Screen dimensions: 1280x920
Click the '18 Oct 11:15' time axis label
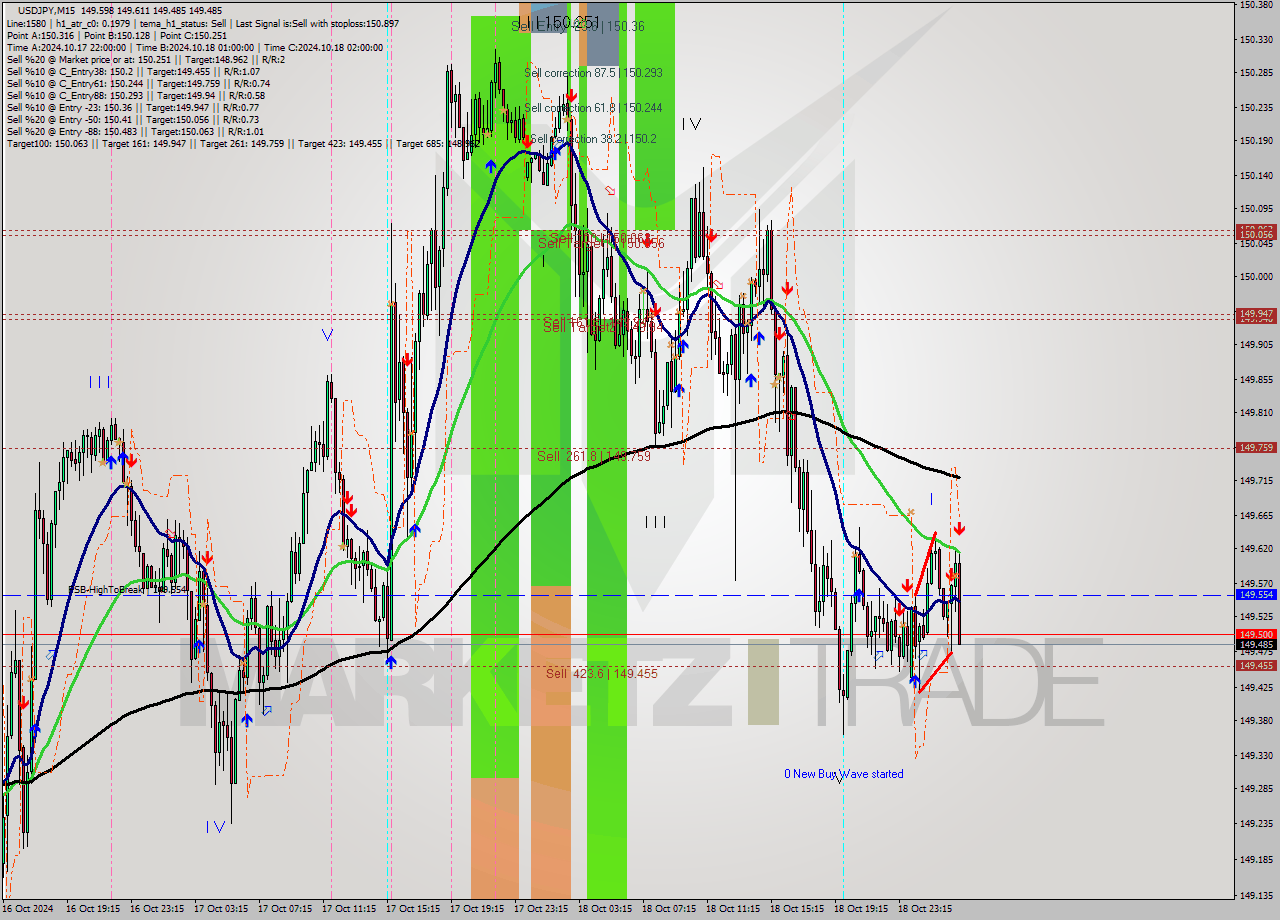[733, 909]
